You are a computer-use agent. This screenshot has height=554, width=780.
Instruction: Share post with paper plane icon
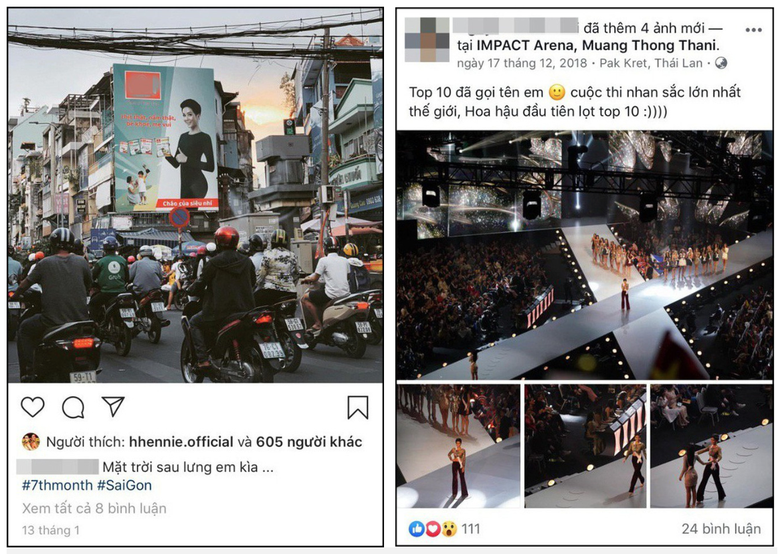pos(113,406)
